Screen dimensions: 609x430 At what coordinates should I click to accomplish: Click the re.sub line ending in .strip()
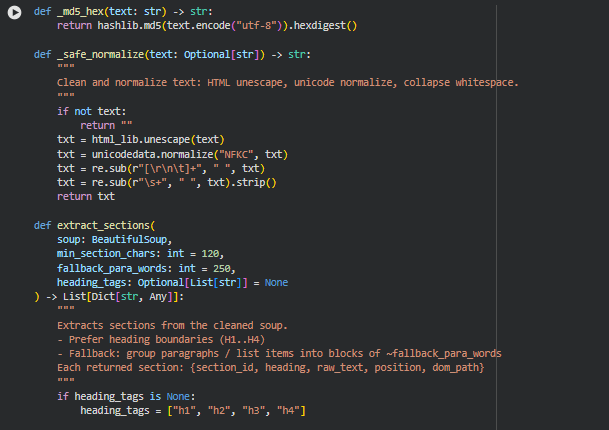coord(166,182)
